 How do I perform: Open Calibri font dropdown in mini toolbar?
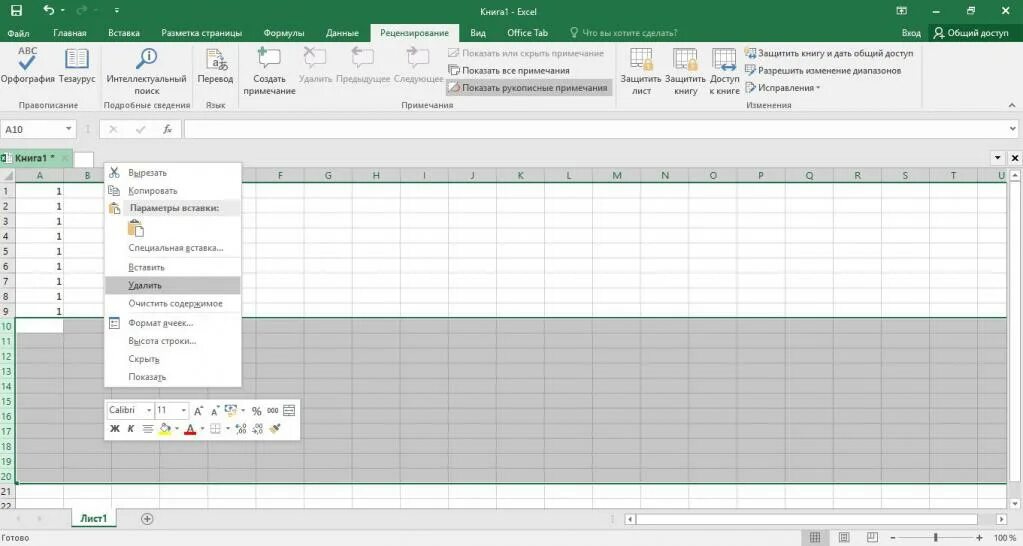[149, 410]
